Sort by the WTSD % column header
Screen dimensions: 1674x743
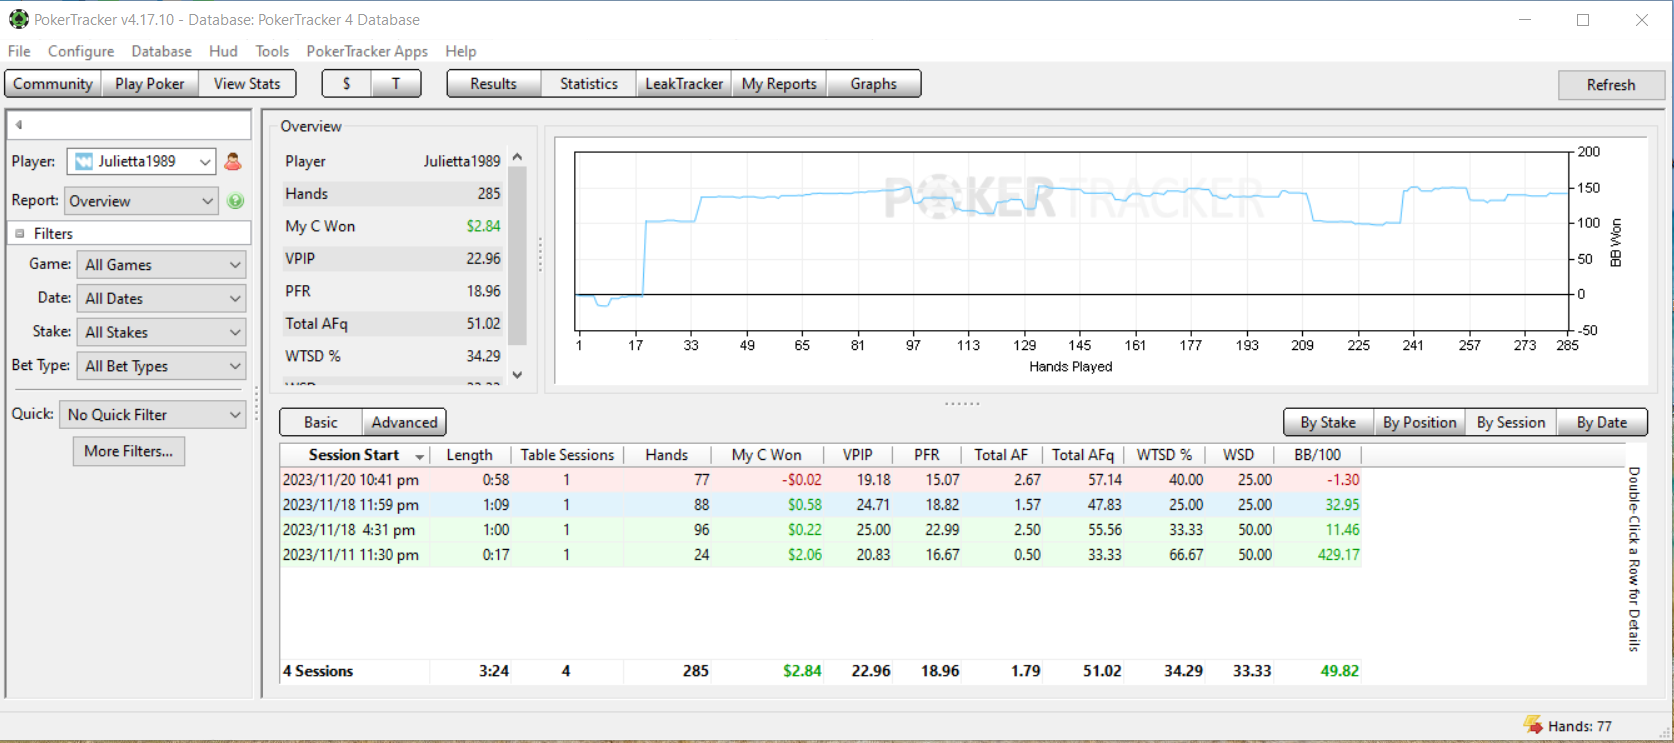coord(1165,455)
